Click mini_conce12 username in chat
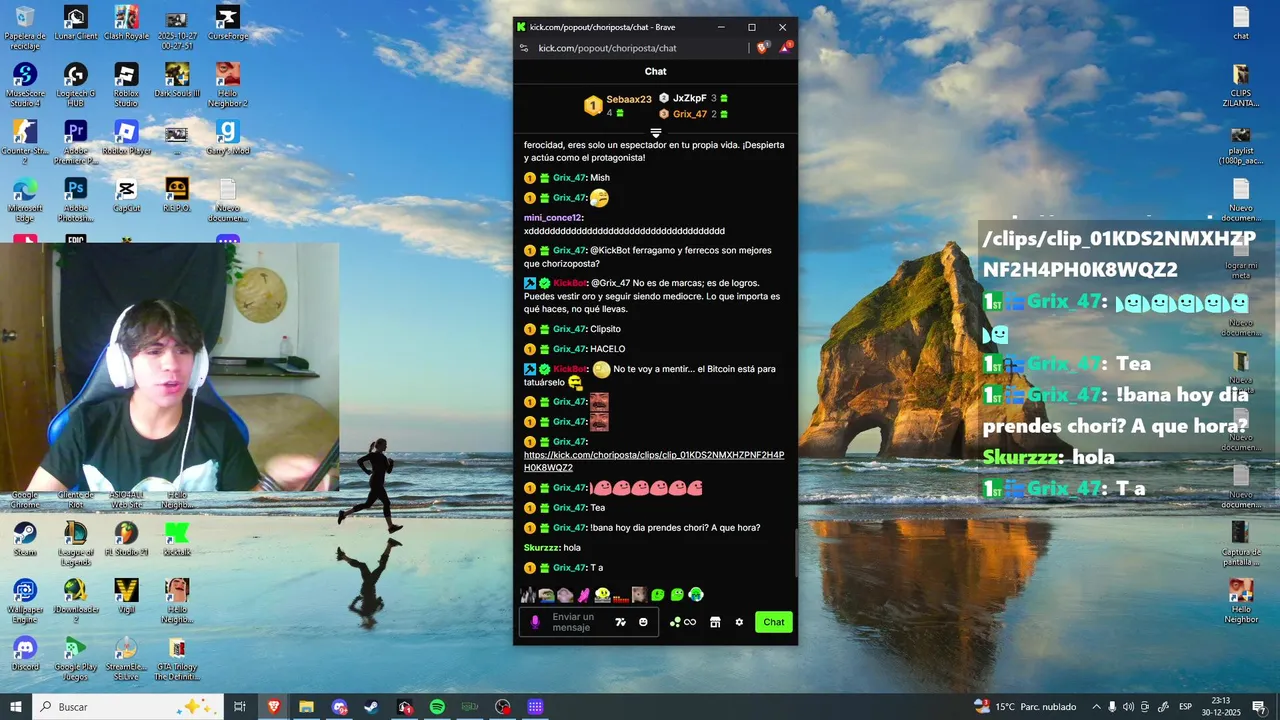This screenshot has width=1280, height=720. pyautogui.click(x=553, y=218)
